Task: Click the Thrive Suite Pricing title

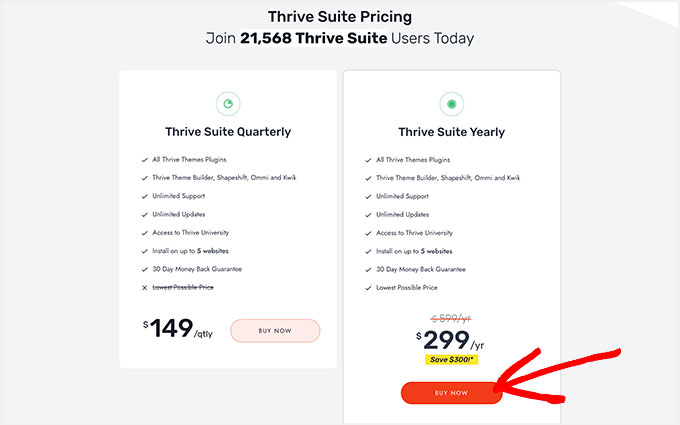Action: click(x=340, y=17)
